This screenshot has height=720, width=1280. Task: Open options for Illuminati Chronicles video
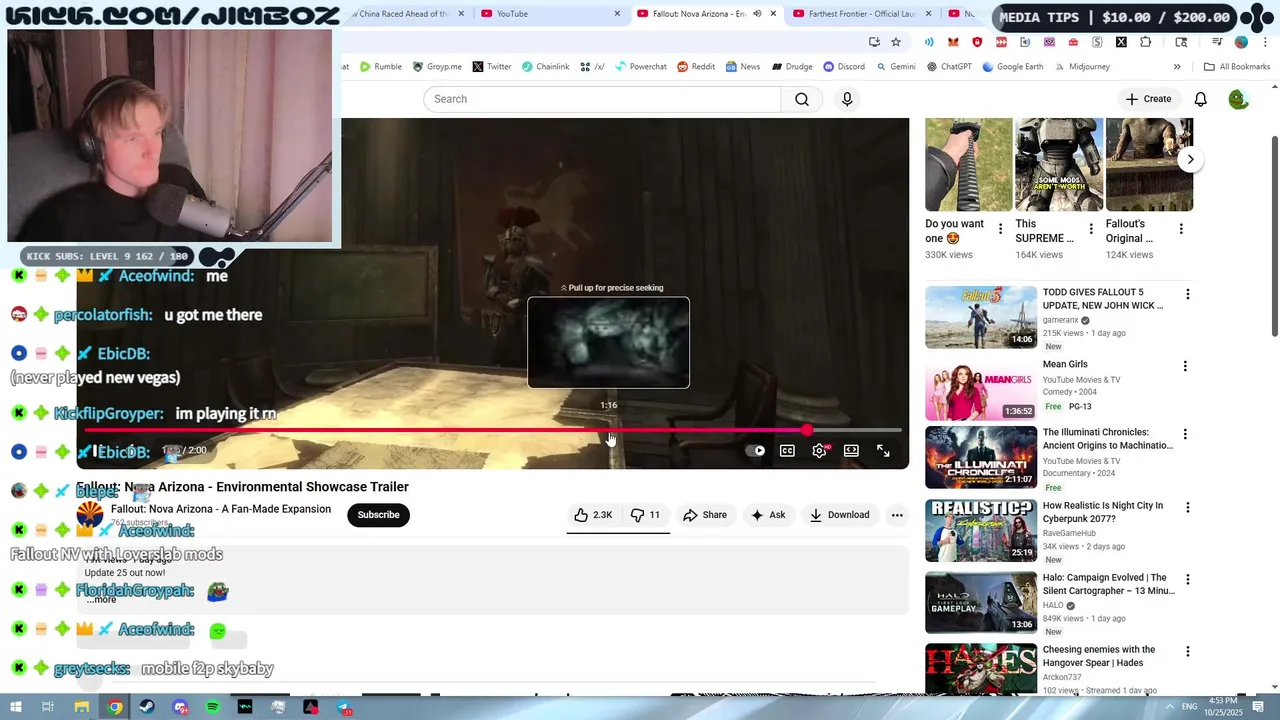click(x=1186, y=435)
